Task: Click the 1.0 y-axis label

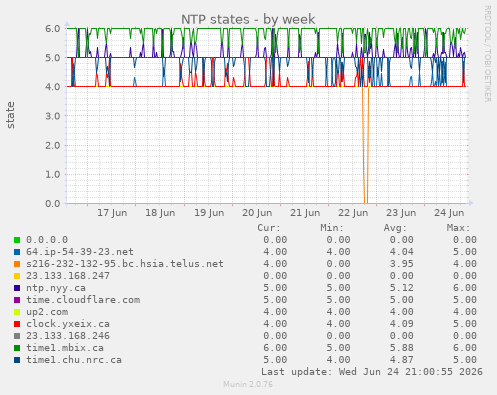Action: [x=53, y=174]
